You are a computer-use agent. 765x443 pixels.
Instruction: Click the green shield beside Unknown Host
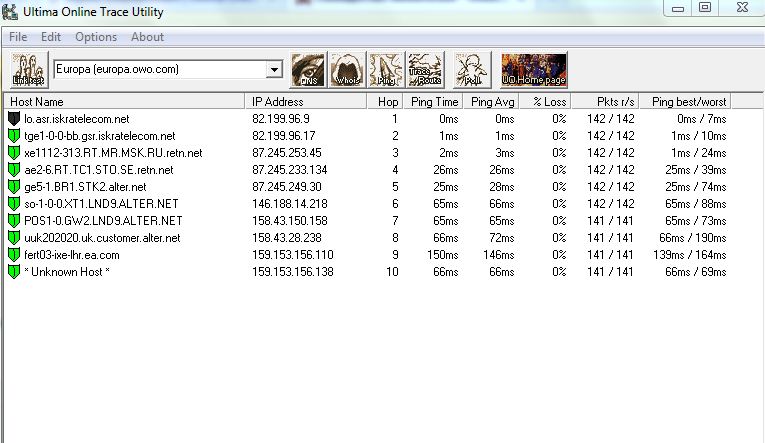[x=14, y=272]
